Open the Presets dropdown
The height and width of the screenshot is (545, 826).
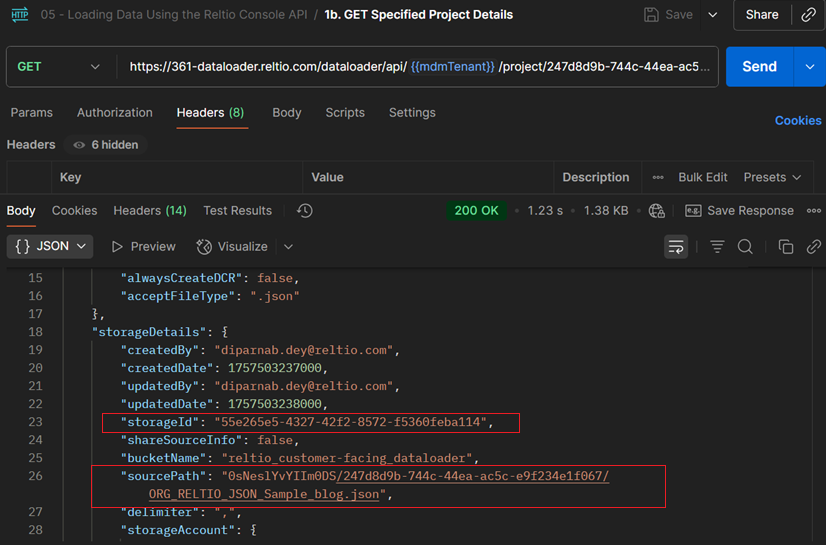(x=772, y=177)
